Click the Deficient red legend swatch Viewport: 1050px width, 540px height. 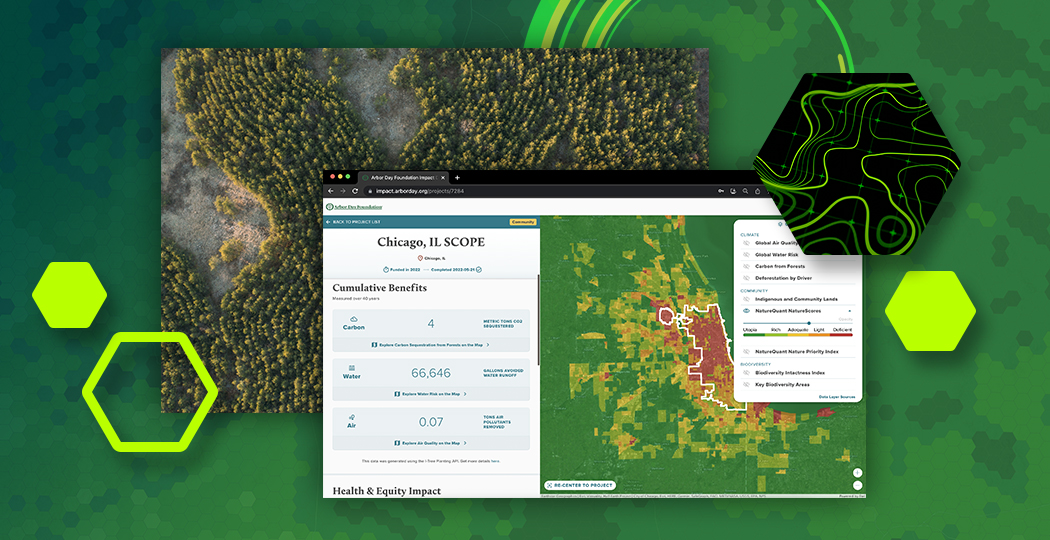842,334
